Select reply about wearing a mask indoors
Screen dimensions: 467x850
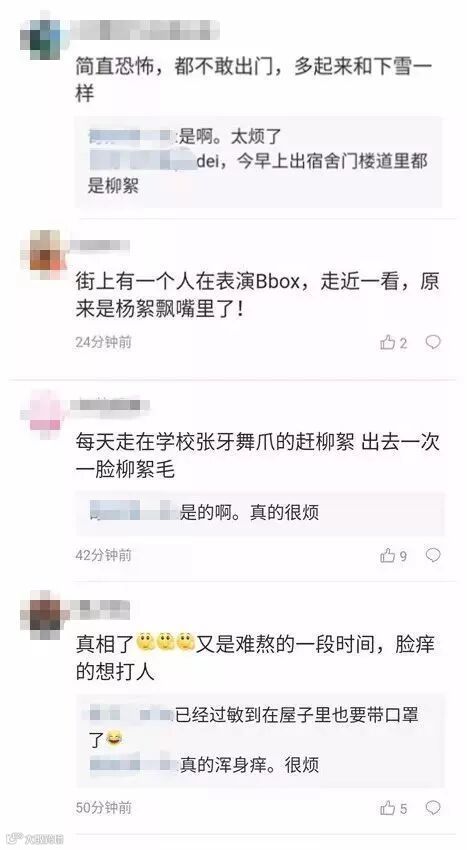254,726
